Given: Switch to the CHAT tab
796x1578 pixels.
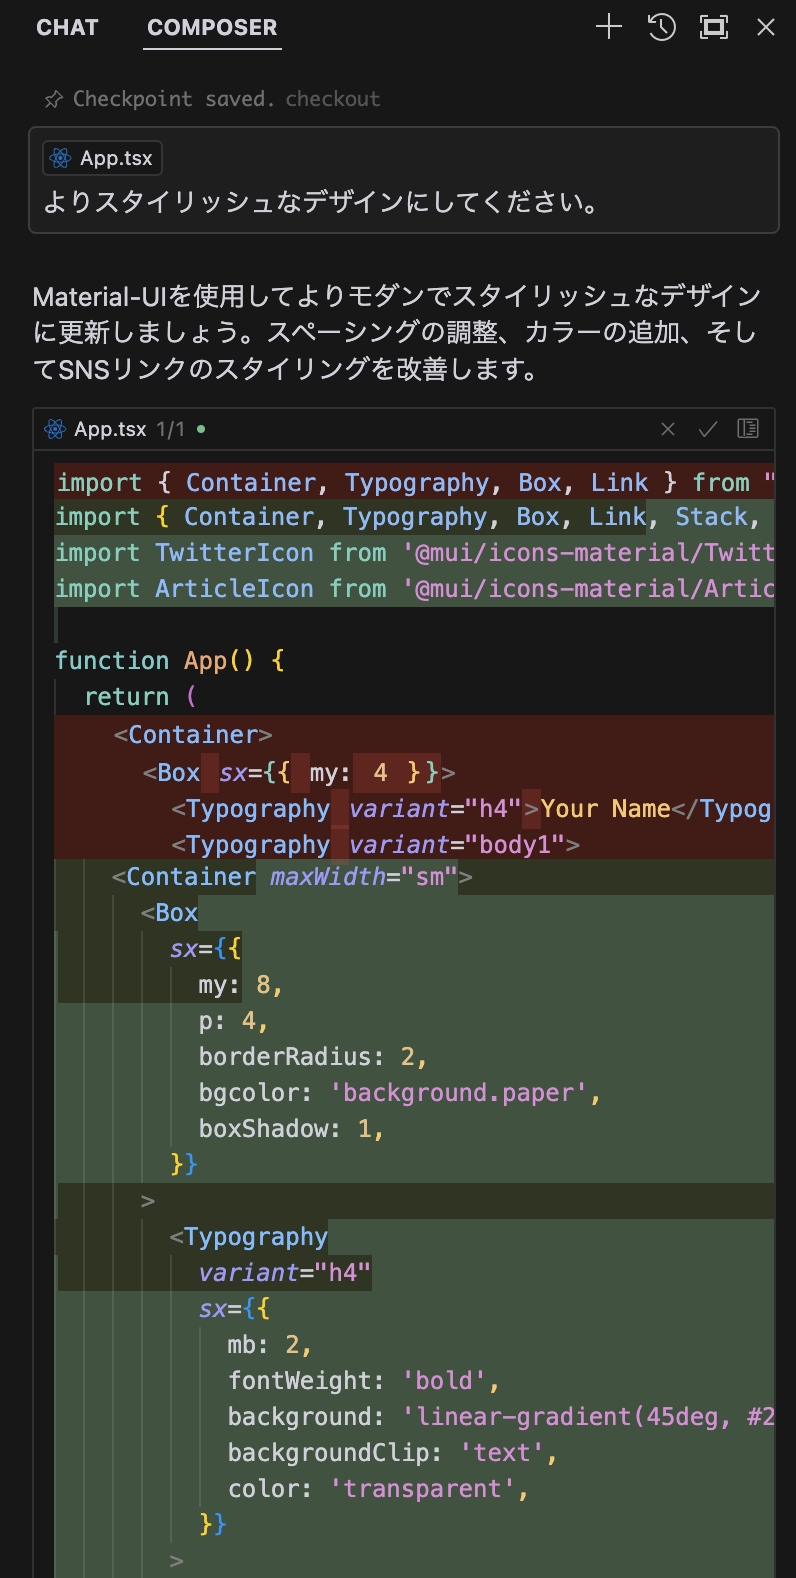Looking at the screenshot, I should 67,28.
